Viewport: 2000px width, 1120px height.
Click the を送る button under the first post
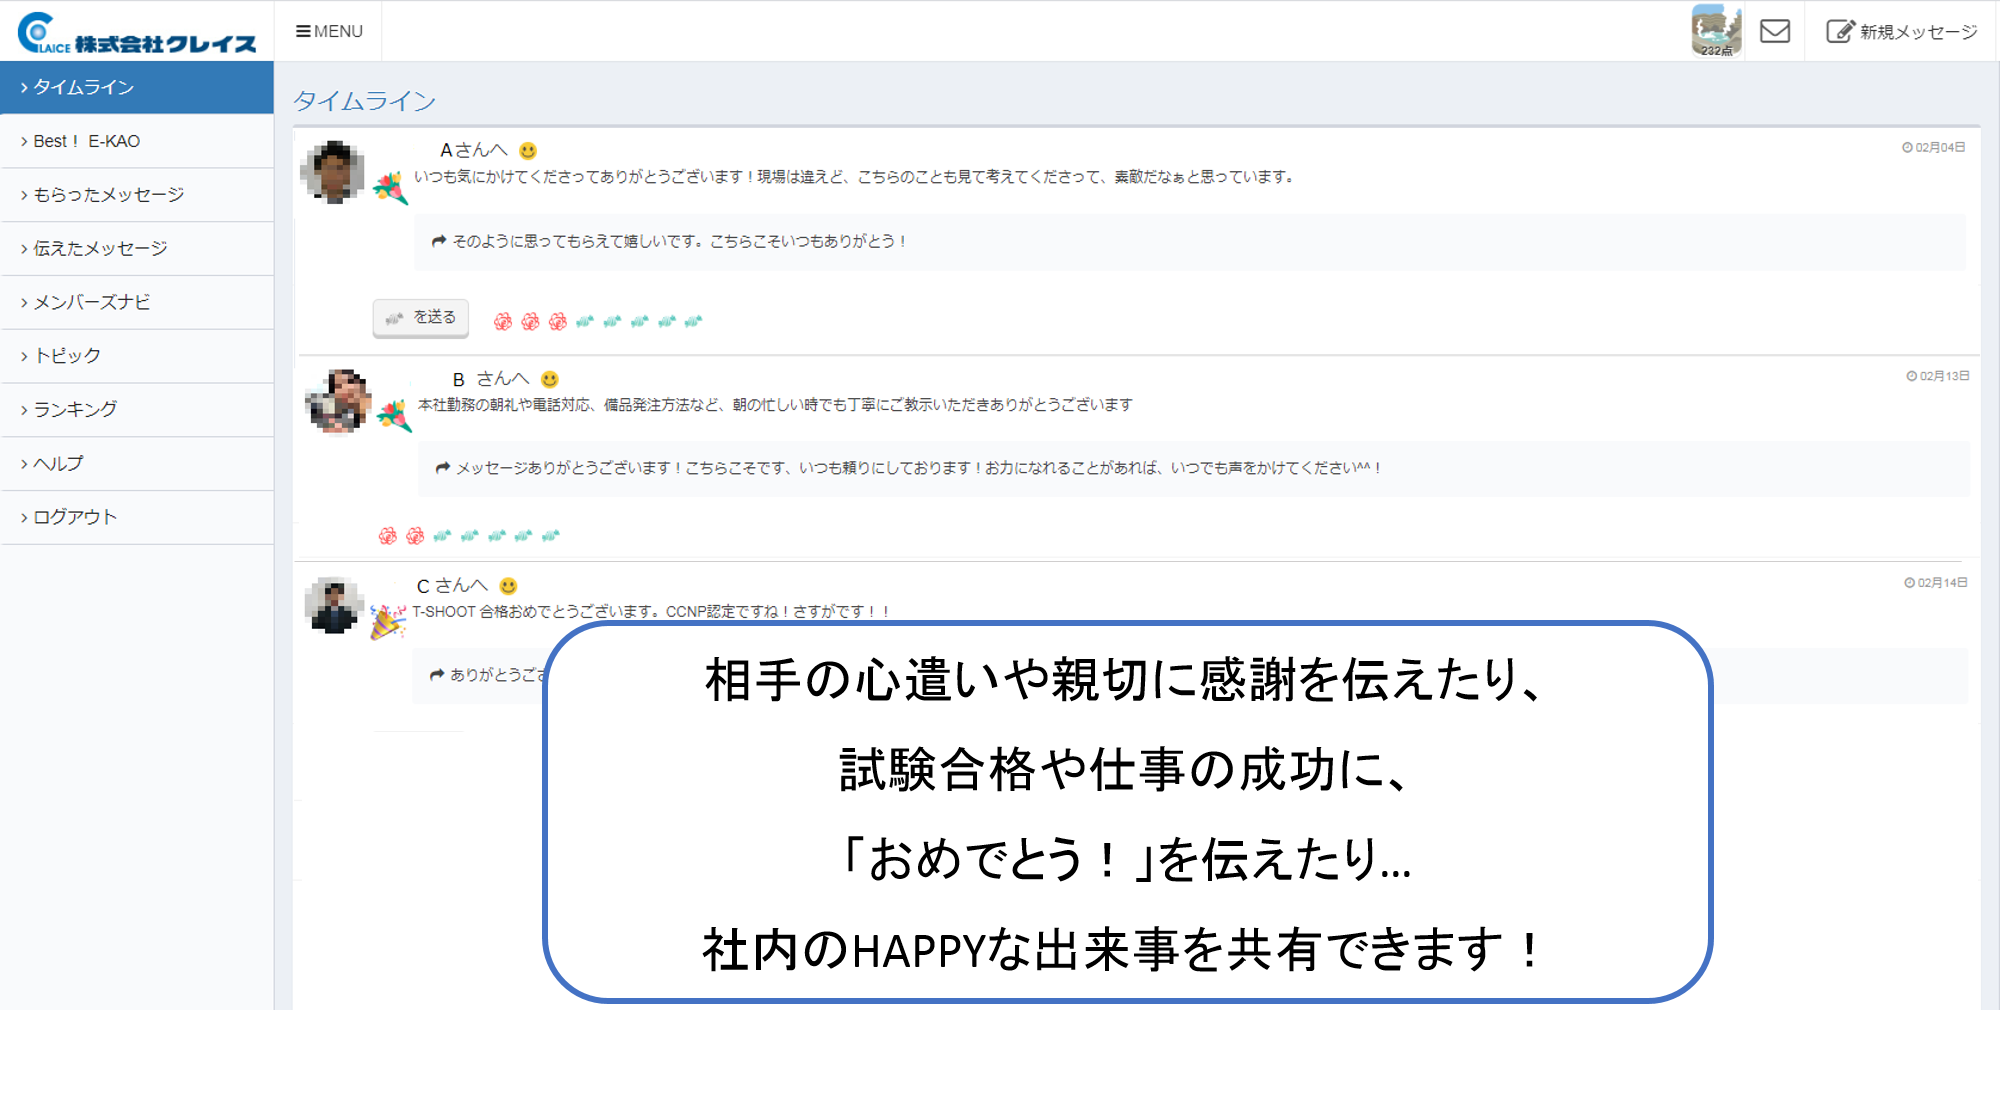421,318
